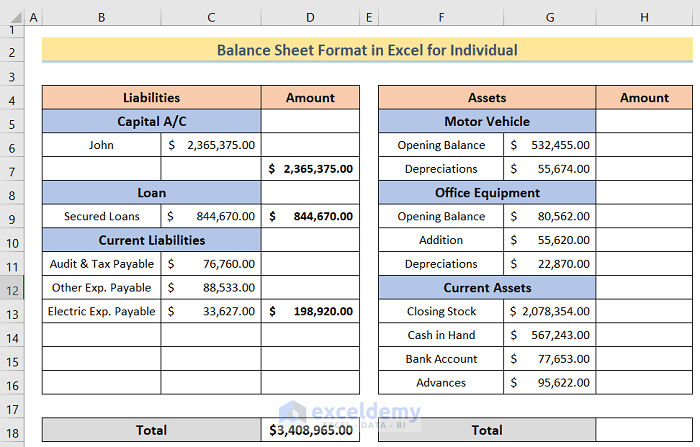700x447 pixels.
Task: Select column G header
Action: click(550, 18)
